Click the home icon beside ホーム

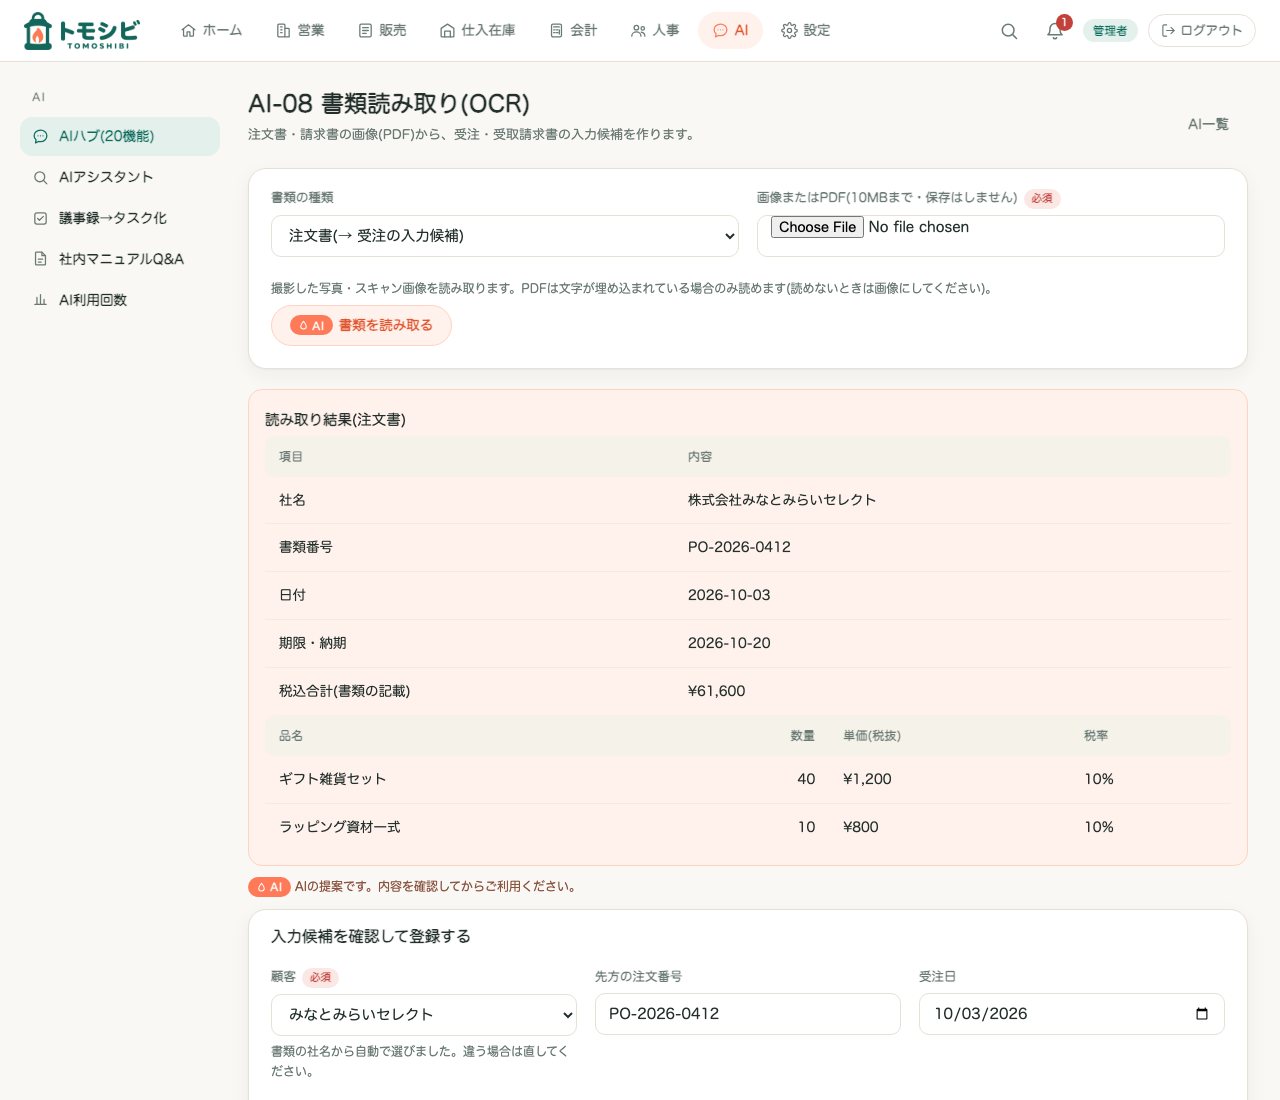click(188, 31)
